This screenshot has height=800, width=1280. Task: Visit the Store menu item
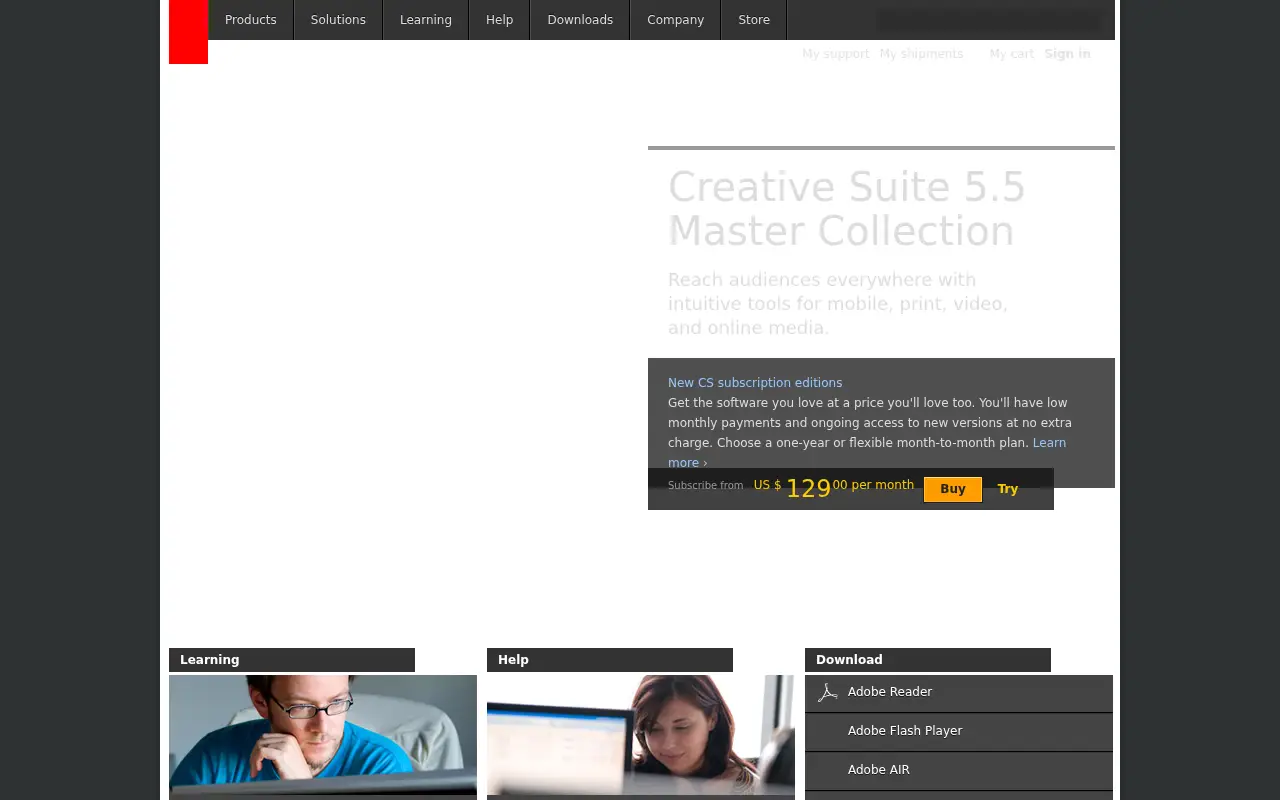[754, 20]
